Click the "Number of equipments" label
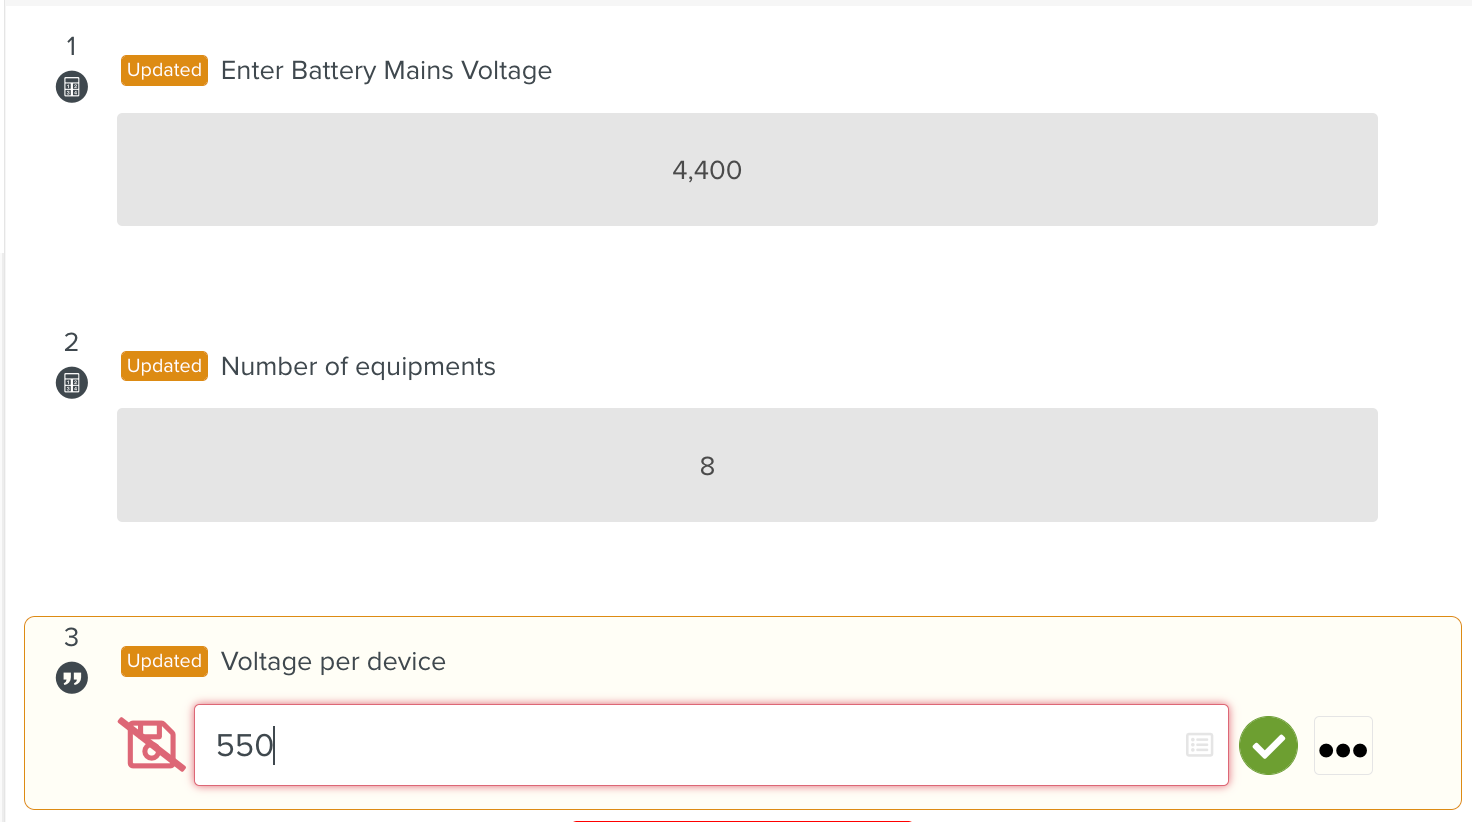 click(358, 367)
